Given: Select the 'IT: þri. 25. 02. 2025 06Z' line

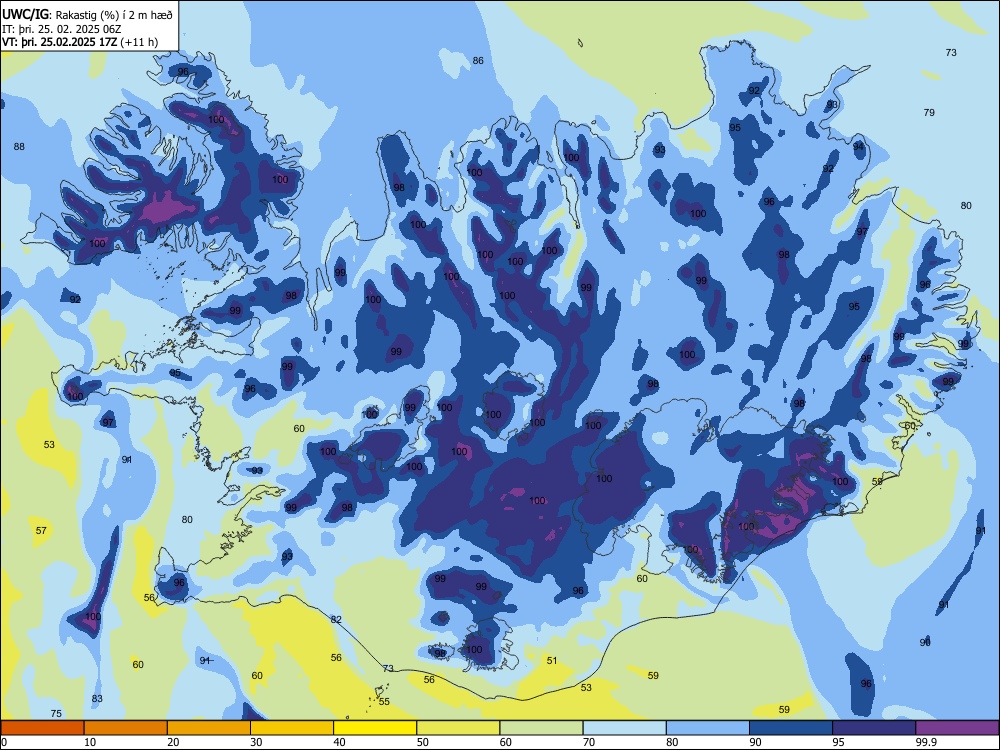Looking at the screenshot, I should (x=62, y=29).
